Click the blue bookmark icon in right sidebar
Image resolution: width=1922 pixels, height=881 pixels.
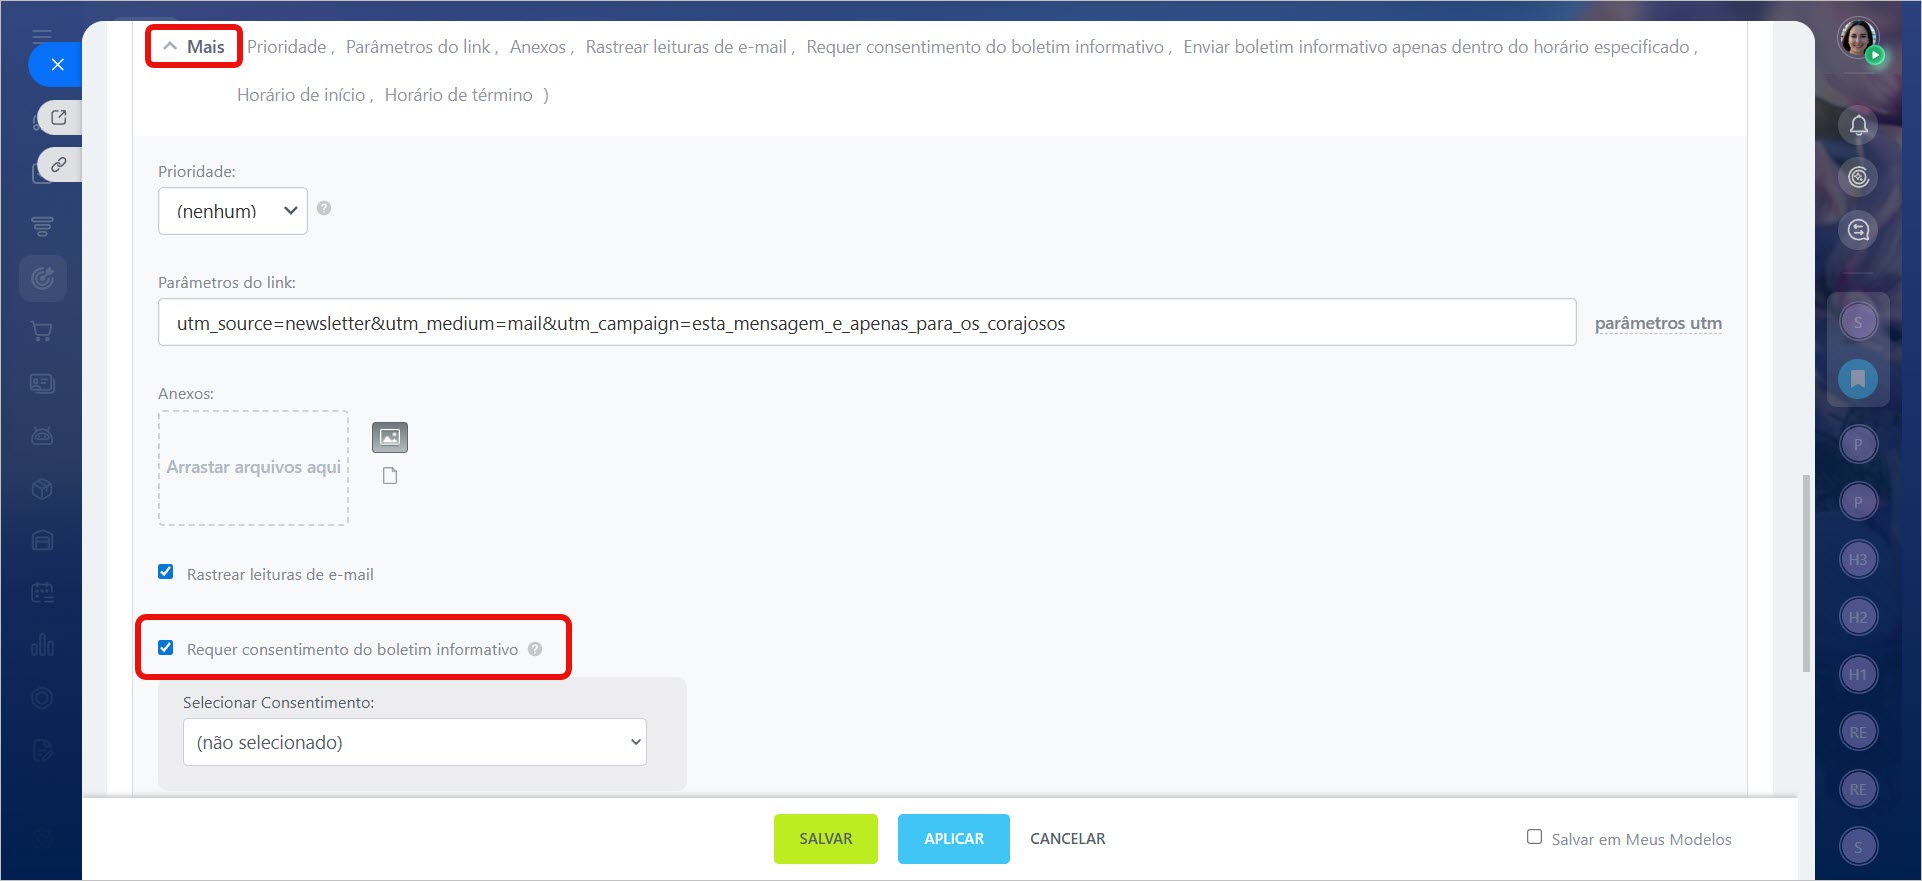coord(1858,379)
